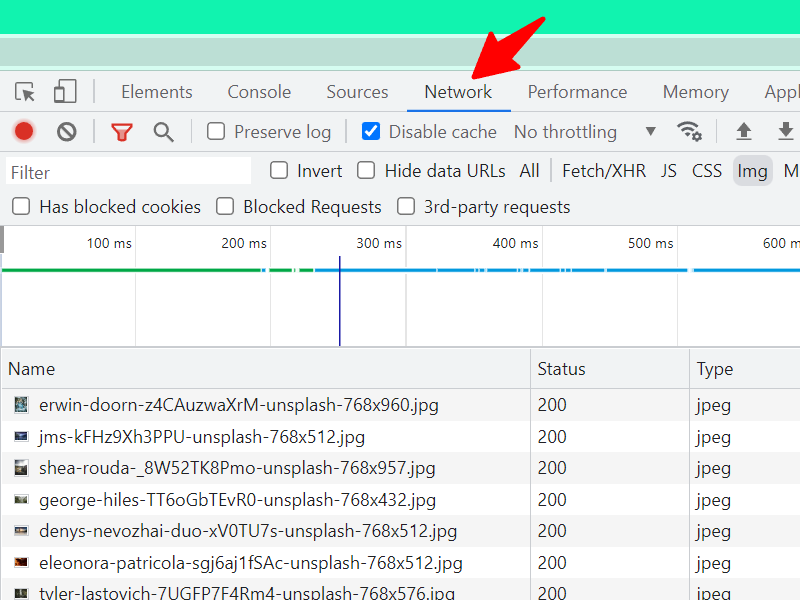
Task: Tick the Invert filter checkbox
Action: (279, 170)
